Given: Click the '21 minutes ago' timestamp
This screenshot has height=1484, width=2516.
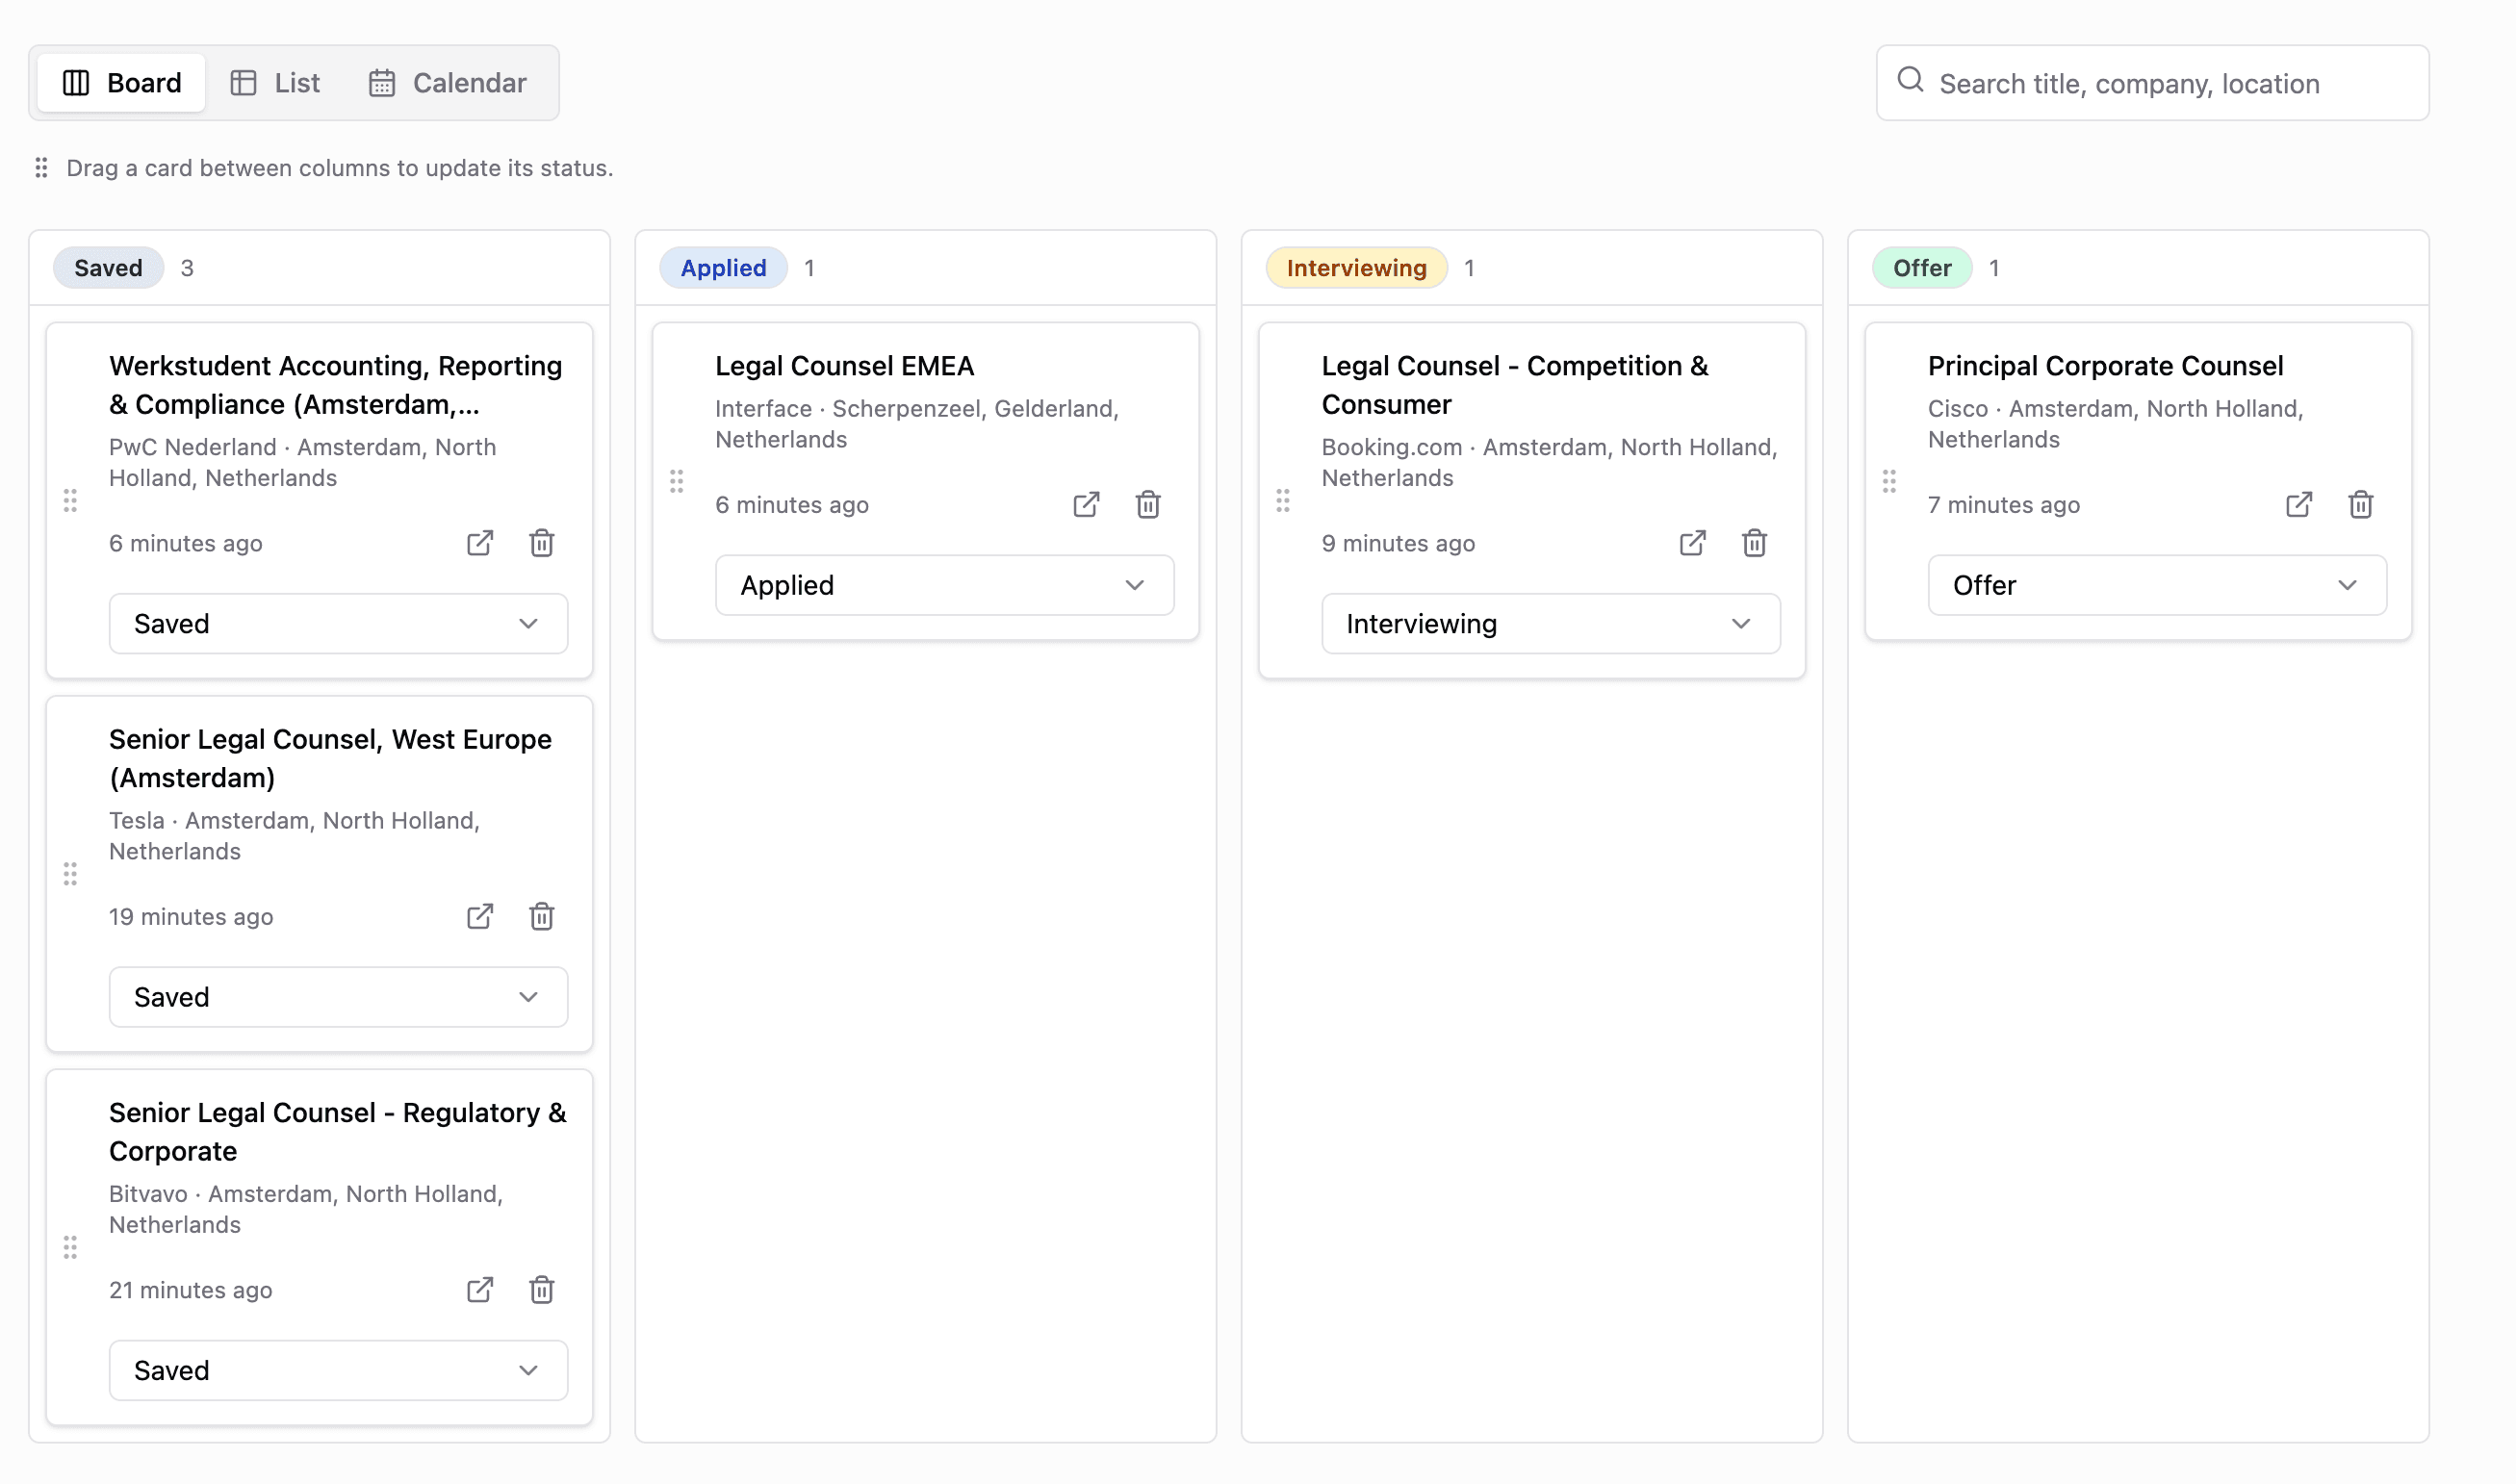Looking at the screenshot, I should coord(190,1290).
